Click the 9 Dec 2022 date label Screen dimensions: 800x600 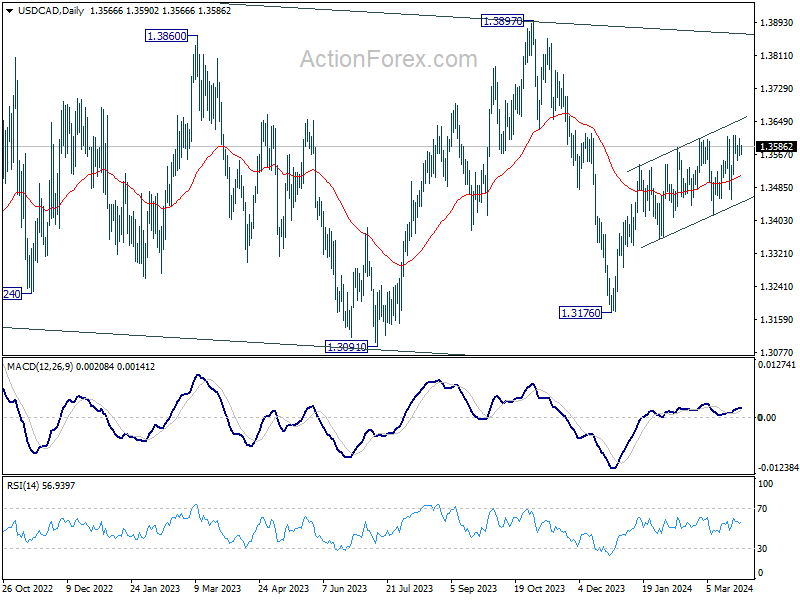pos(90,588)
